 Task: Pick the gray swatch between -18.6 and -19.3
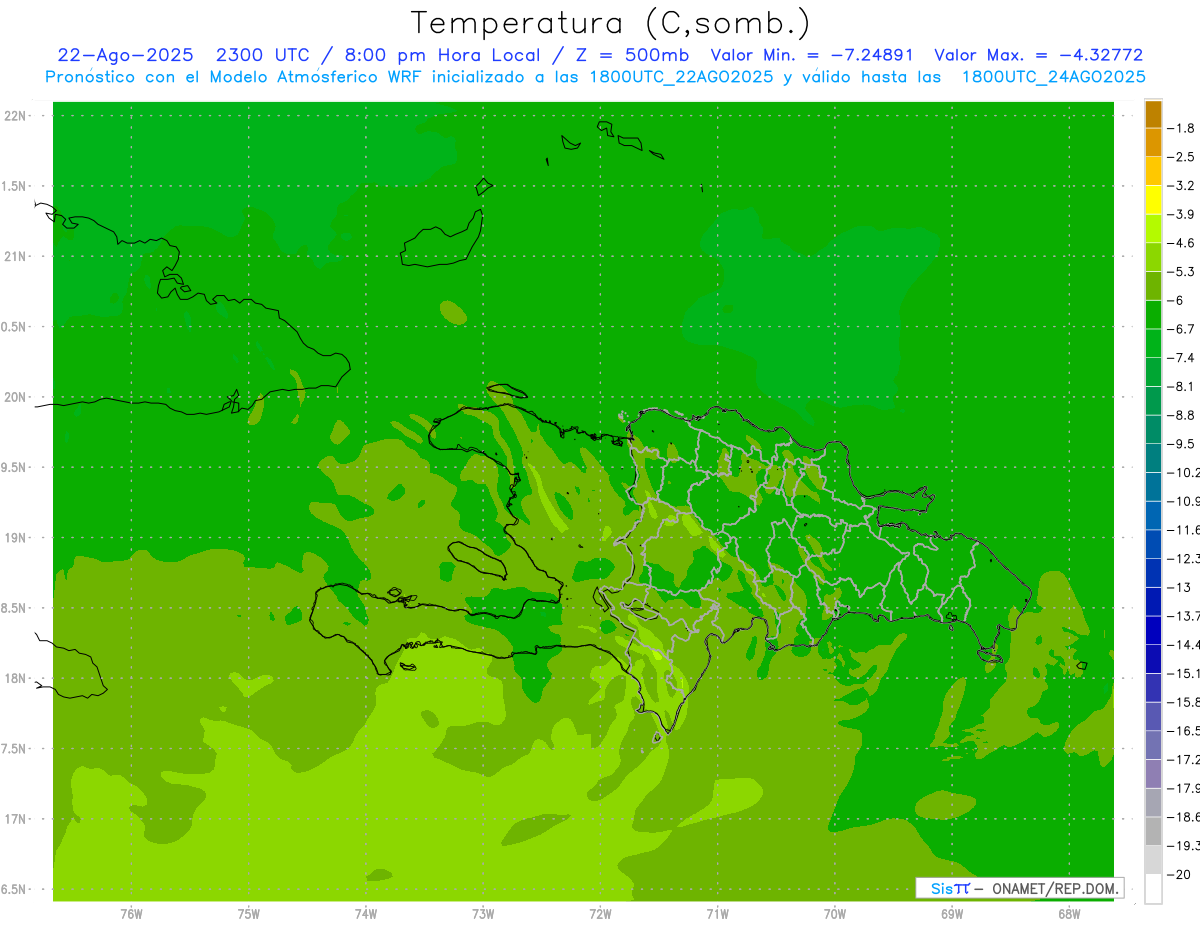coord(1153,831)
